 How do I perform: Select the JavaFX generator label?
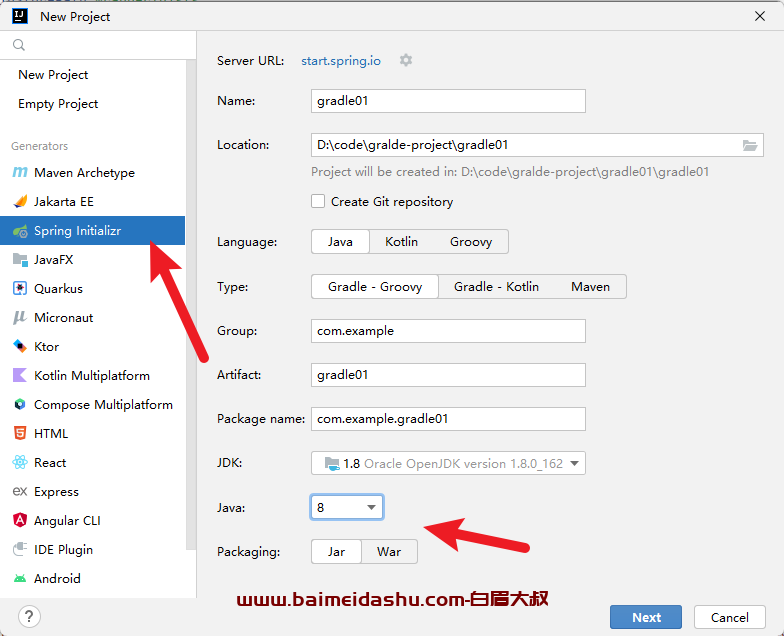(x=54, y=260)
